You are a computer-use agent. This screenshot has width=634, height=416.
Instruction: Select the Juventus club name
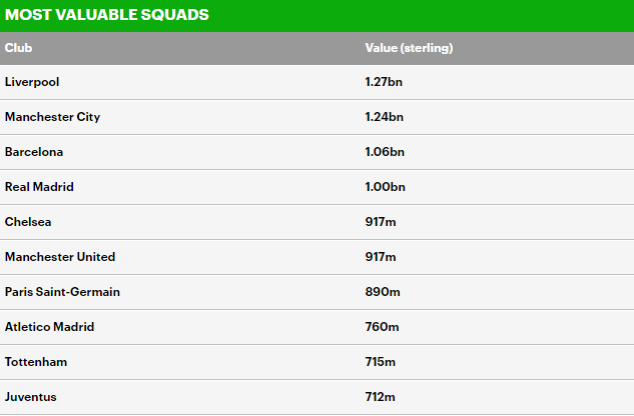[x=31, y=397]
